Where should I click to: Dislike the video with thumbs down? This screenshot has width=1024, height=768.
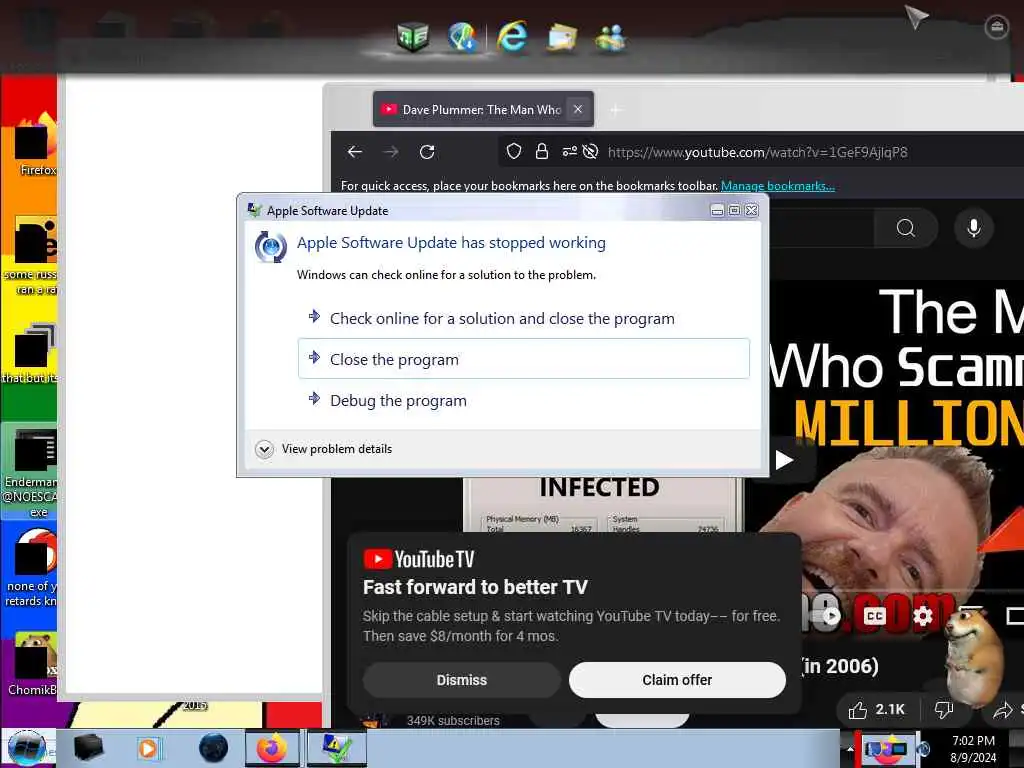944,710
